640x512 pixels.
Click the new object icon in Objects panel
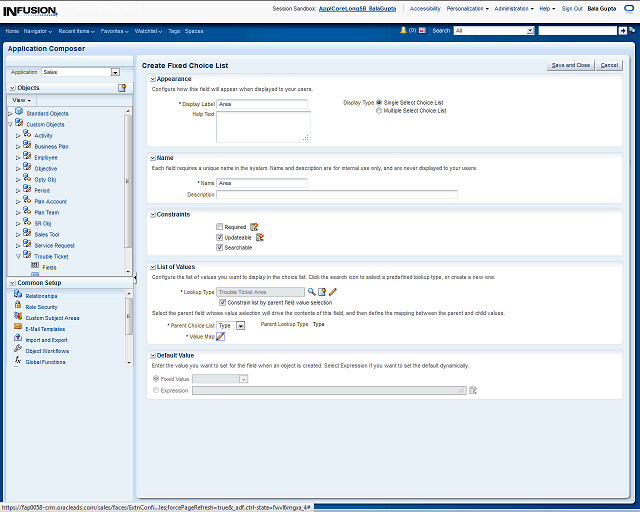coord(122,88)
